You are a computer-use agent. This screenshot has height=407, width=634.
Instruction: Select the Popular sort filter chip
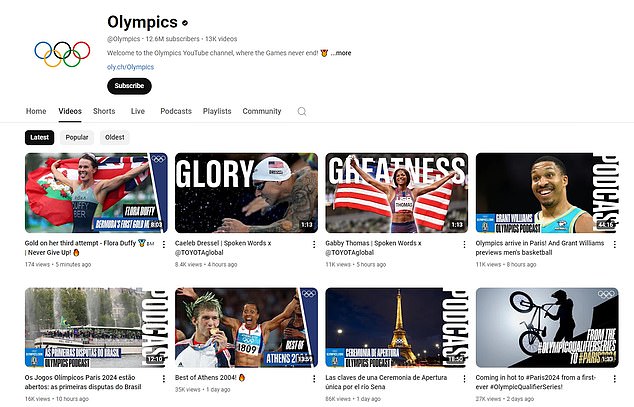pyautogui.click(x=77, y=137)
